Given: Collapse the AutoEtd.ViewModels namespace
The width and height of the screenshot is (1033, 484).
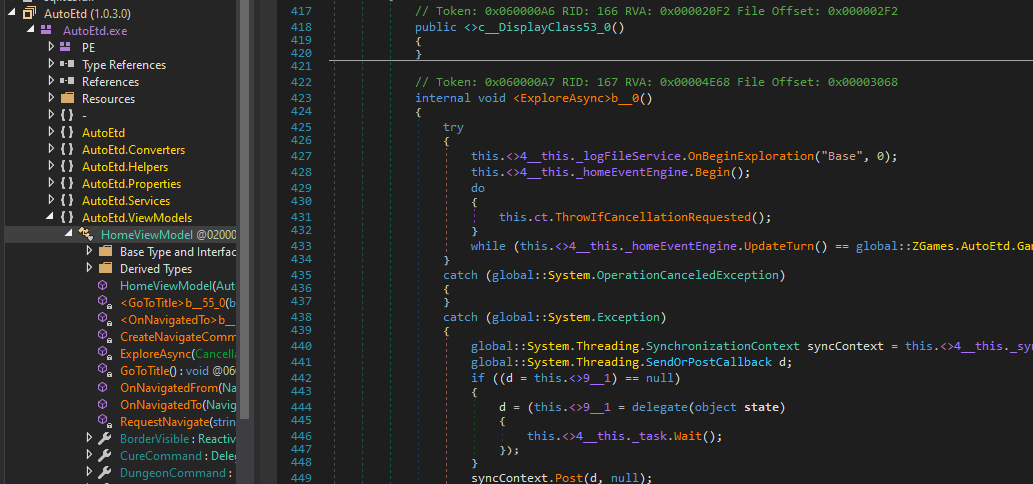Looking at the screenshot, I should 52,218.
